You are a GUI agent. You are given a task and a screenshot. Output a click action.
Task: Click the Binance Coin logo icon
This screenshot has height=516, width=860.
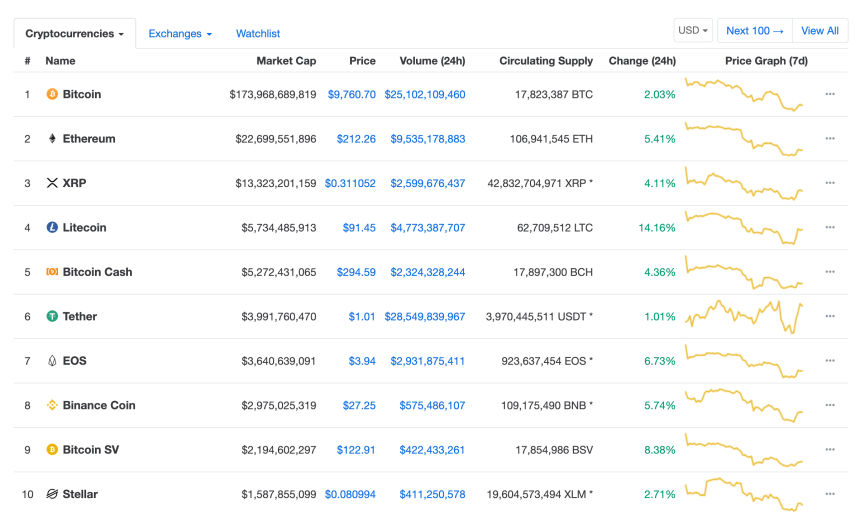tap(52, 405)
